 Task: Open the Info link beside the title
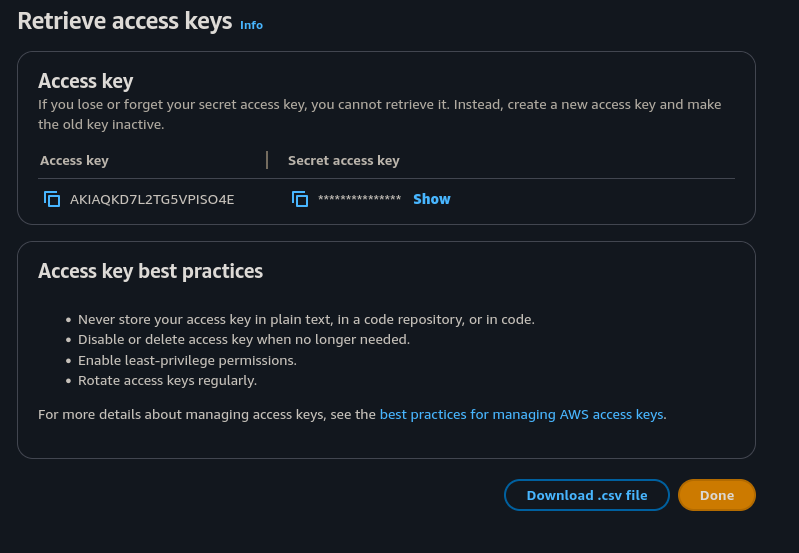251,25
